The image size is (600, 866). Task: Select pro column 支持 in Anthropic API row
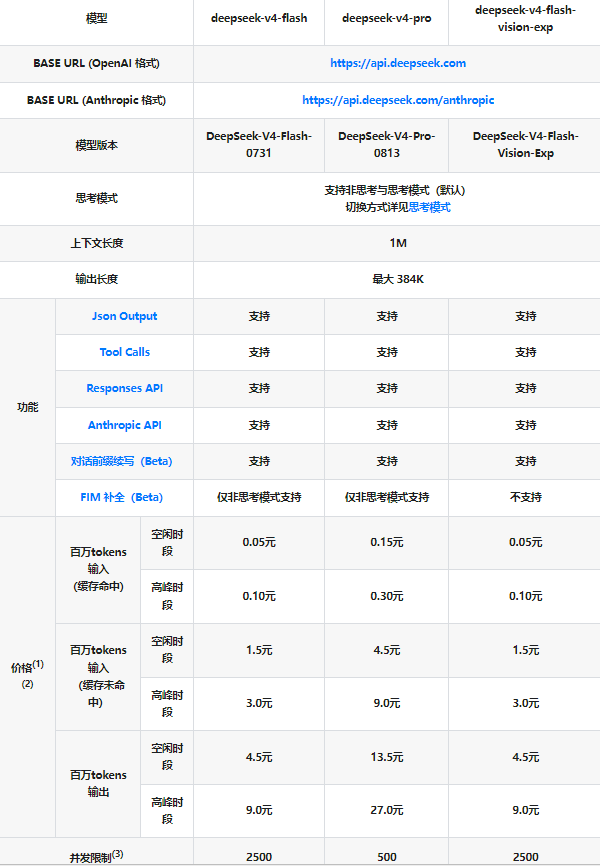[x=387, y=425]
